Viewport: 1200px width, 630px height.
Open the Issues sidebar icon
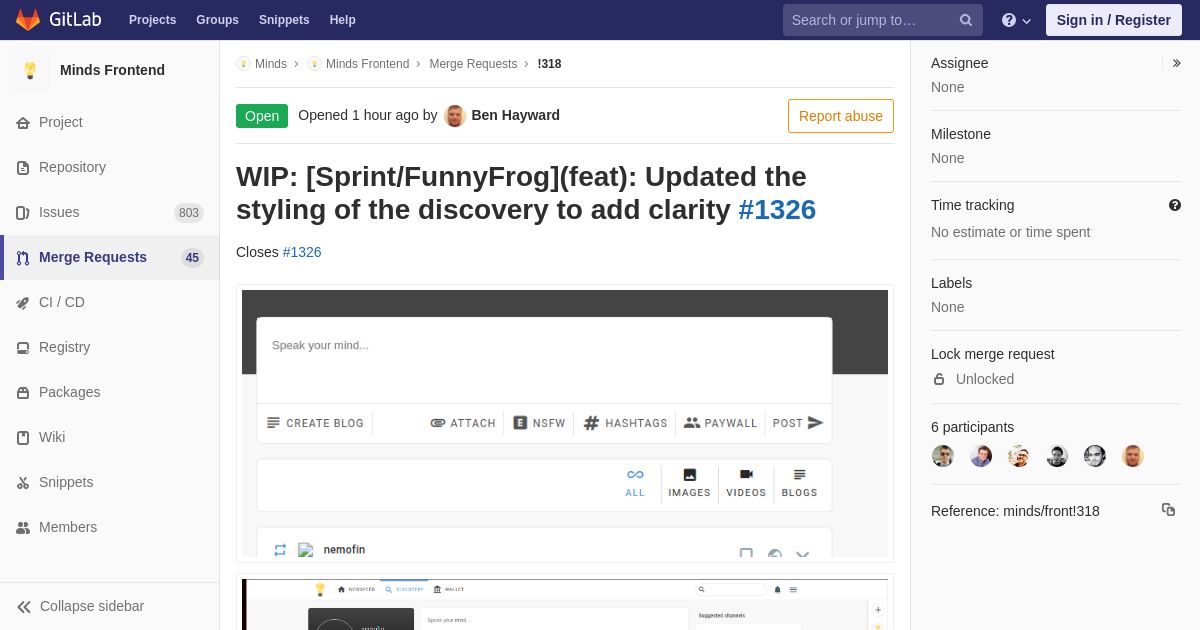(23, 213)
